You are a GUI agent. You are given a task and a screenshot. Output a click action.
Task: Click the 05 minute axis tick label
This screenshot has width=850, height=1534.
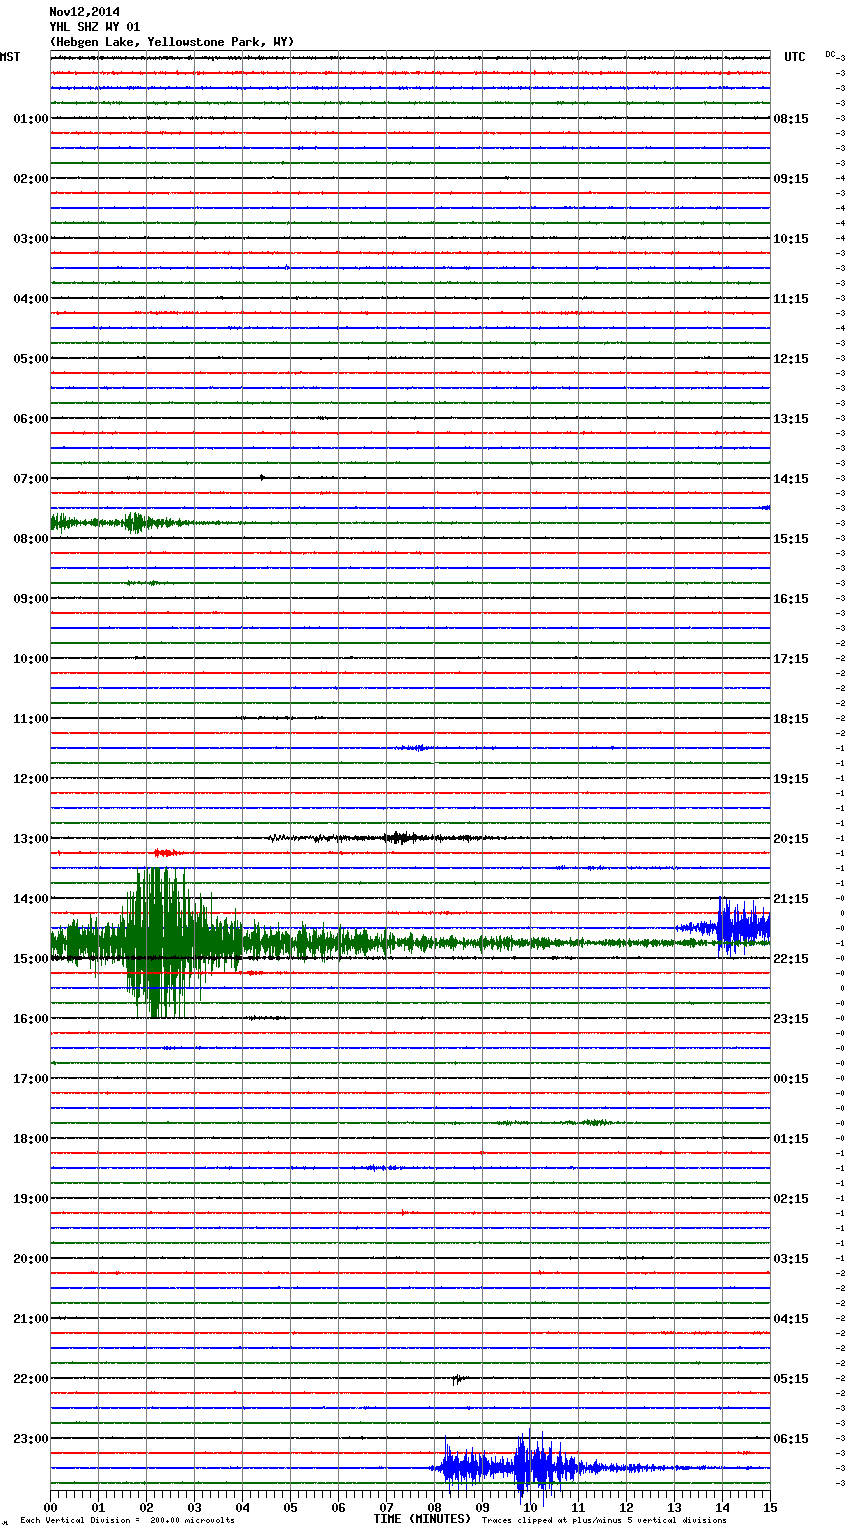pyautogui.click(x=291, y=1507)
